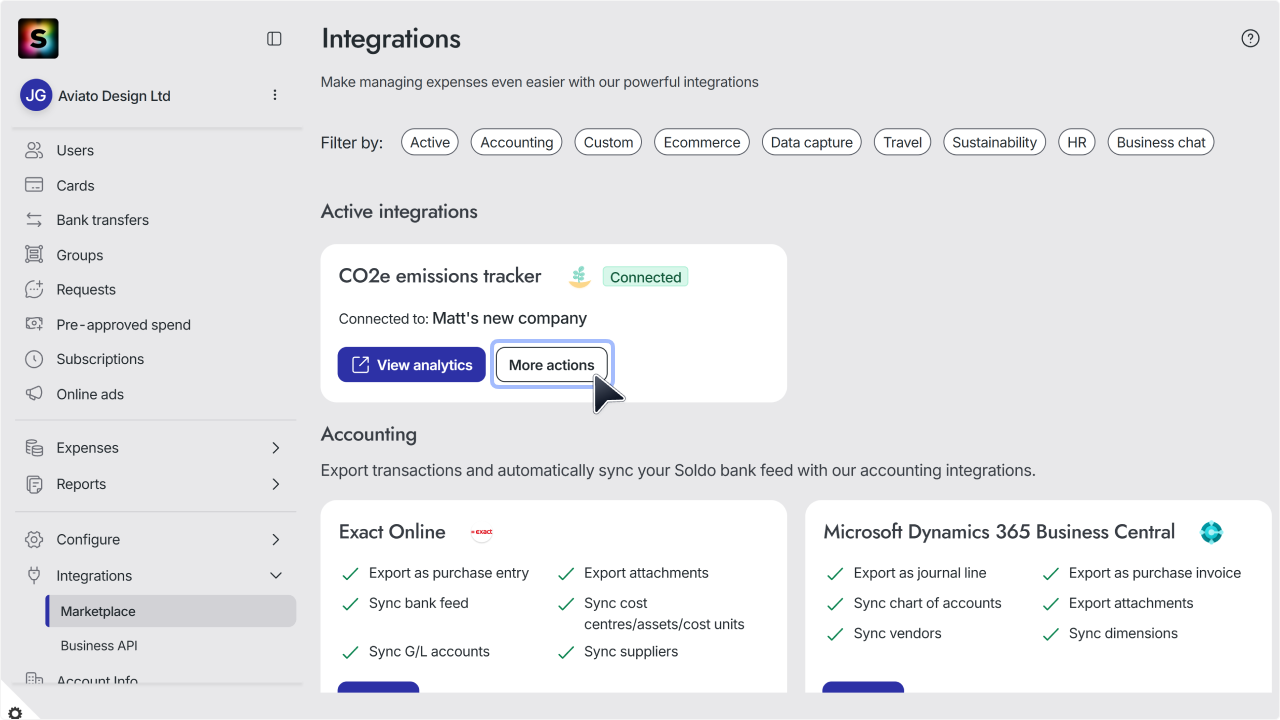Screen dimensions: 1280x720
Task: Click the Aviato Design Ltd company name
Action: click(x=114, y=96)
